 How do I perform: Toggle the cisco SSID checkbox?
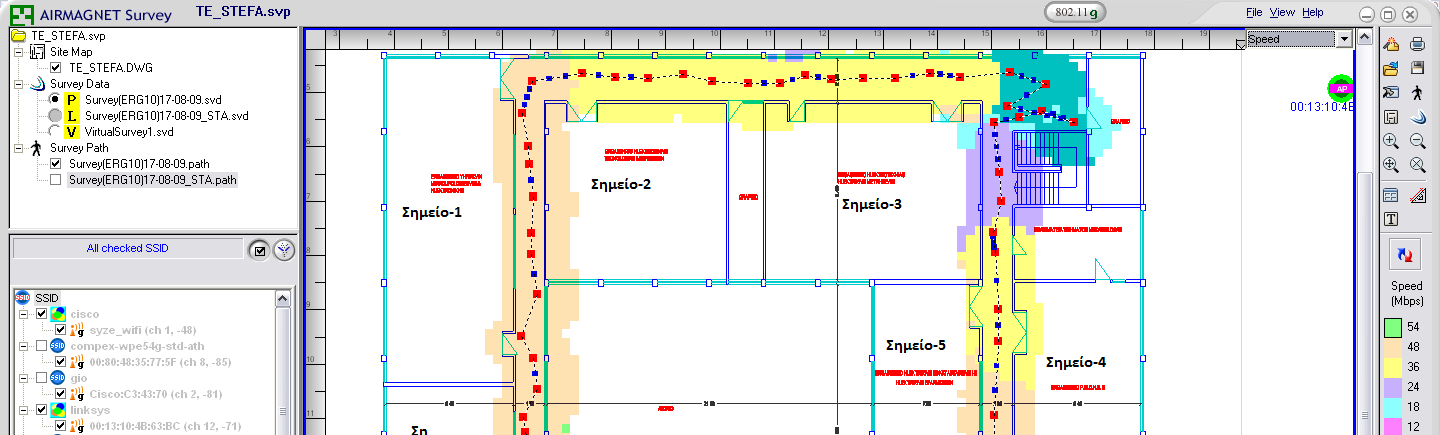[41, 314]
